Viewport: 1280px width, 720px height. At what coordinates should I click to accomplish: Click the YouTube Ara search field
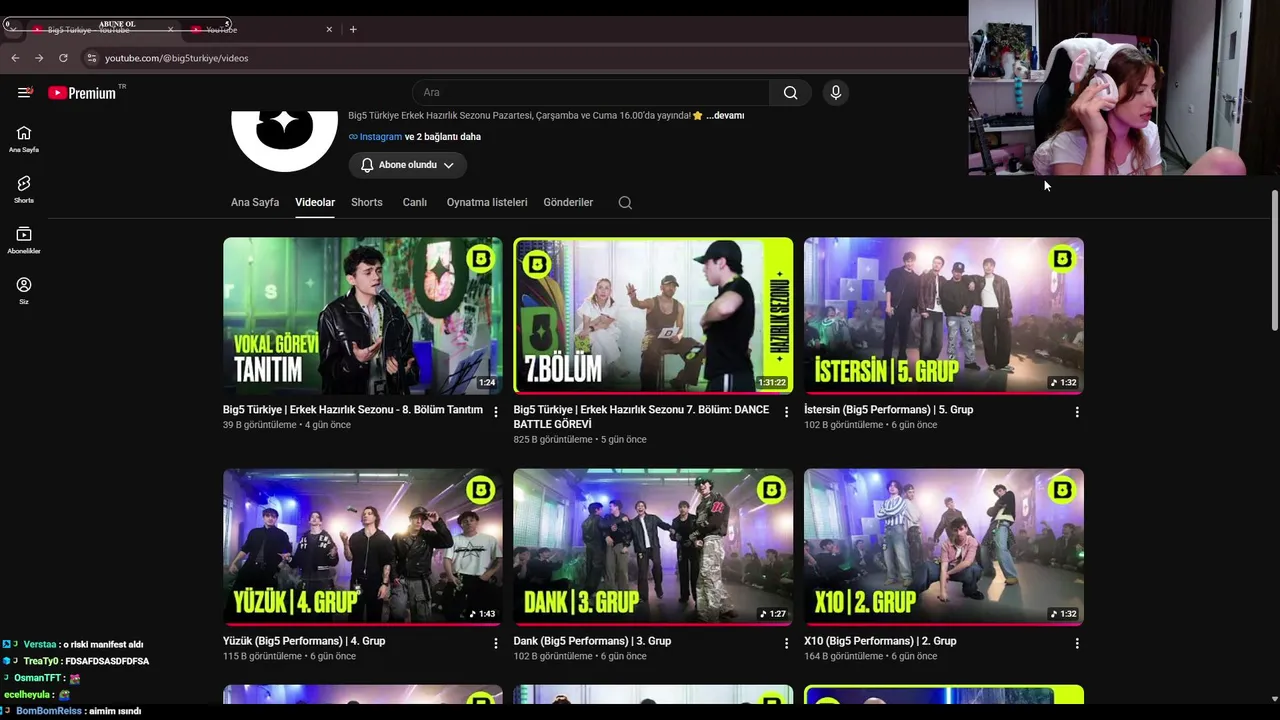click(x=591, y=93)
